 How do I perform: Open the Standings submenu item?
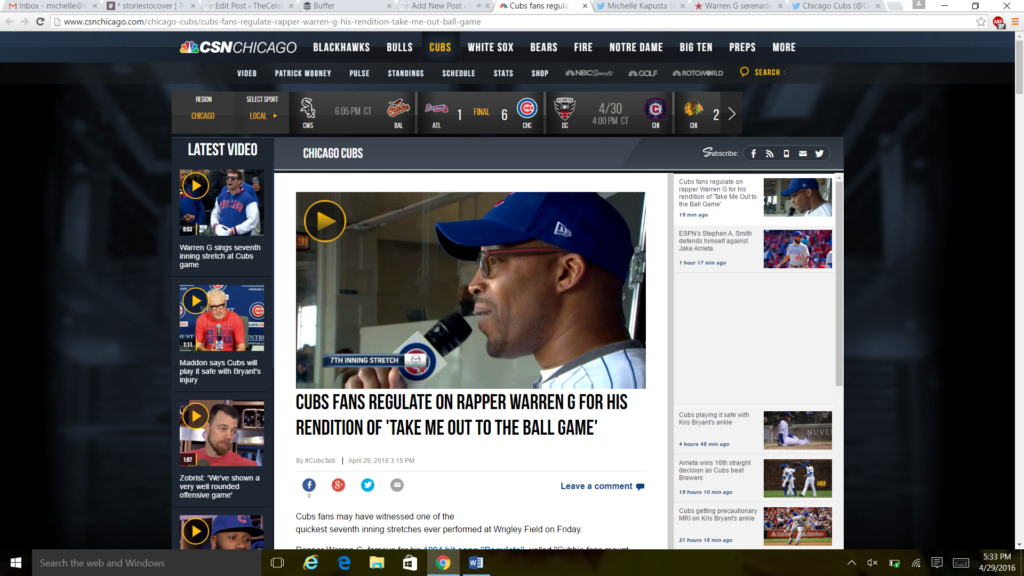coord(406,73)
